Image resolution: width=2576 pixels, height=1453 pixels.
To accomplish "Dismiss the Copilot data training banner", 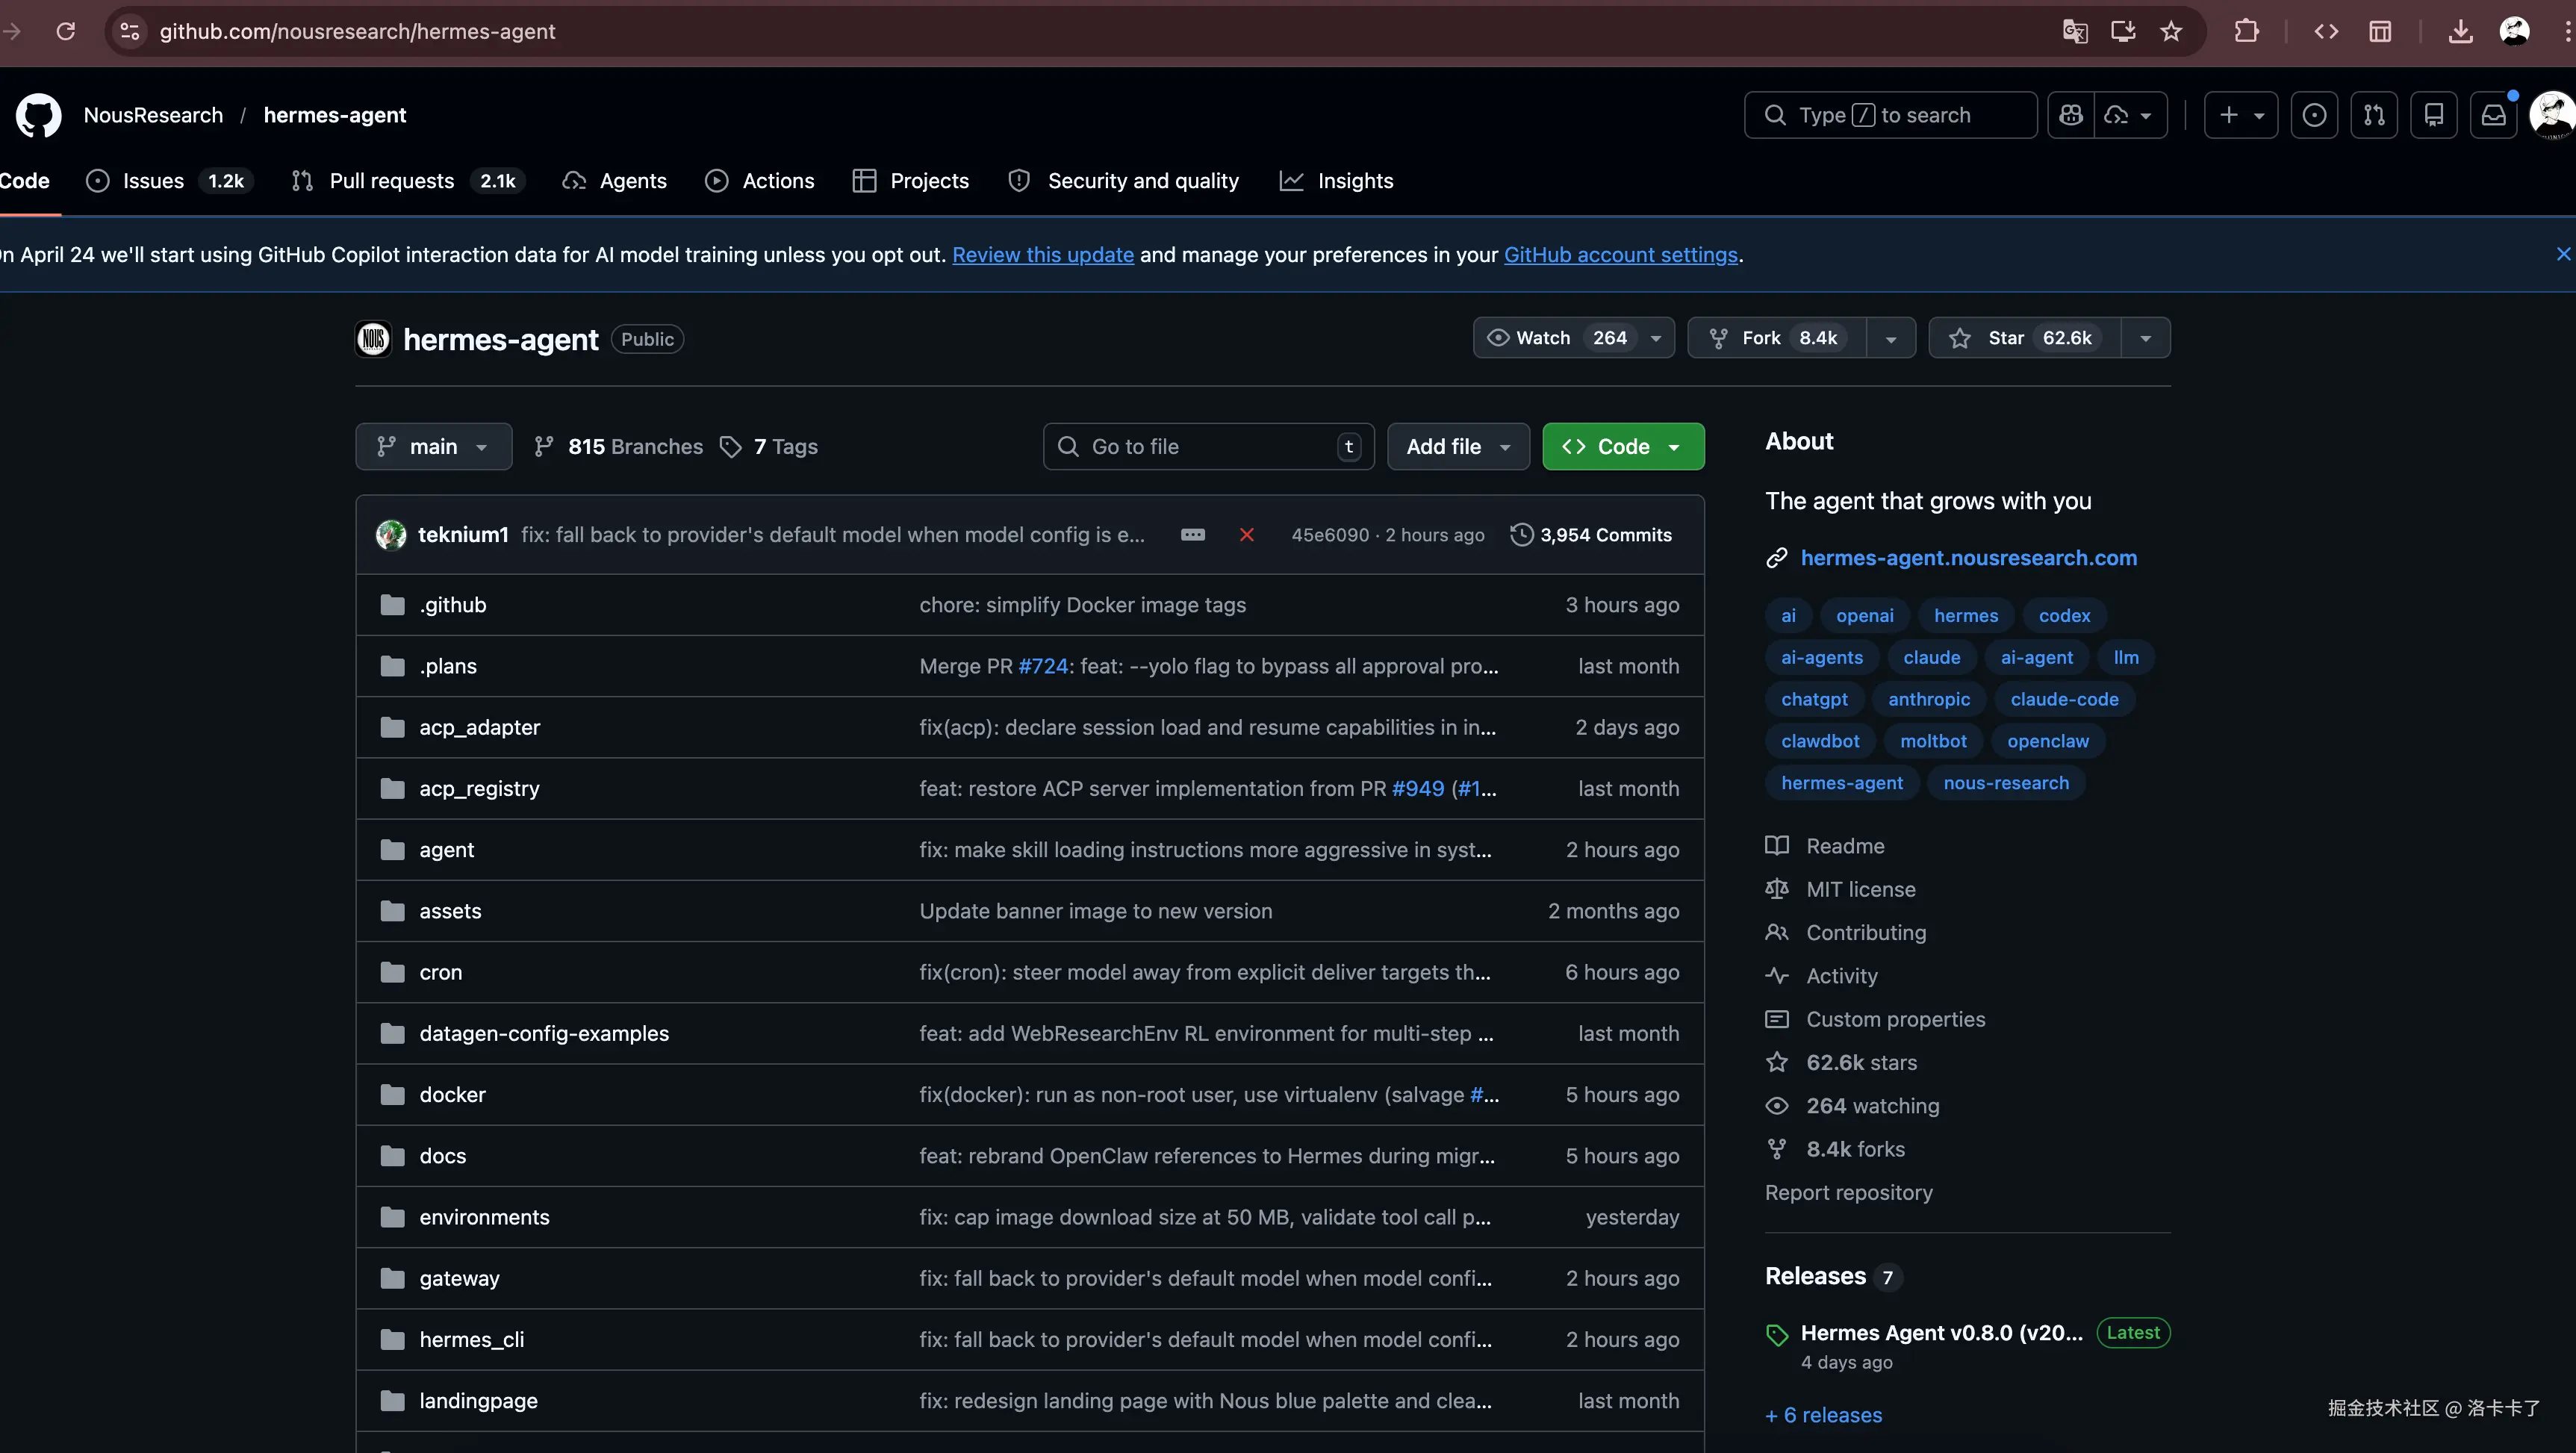I will 2562,254.
